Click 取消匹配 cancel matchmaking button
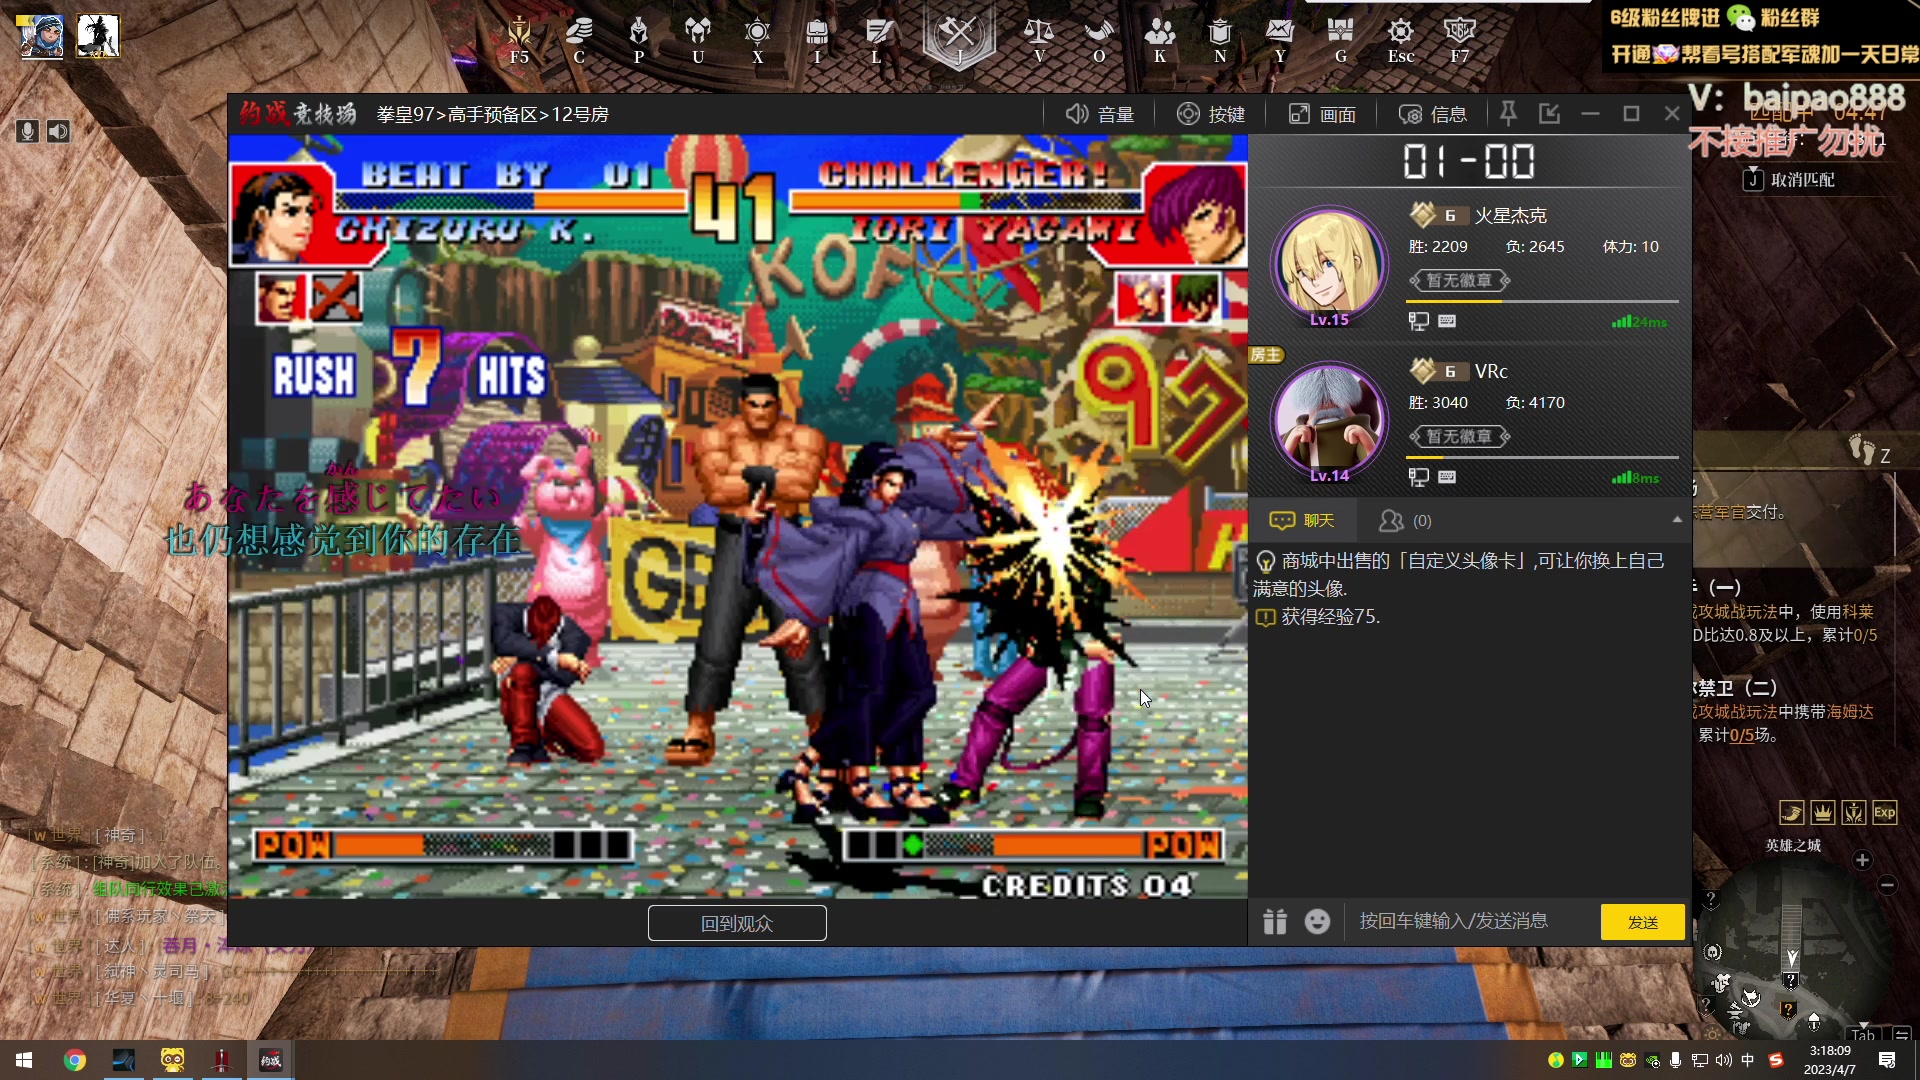 1790,180
